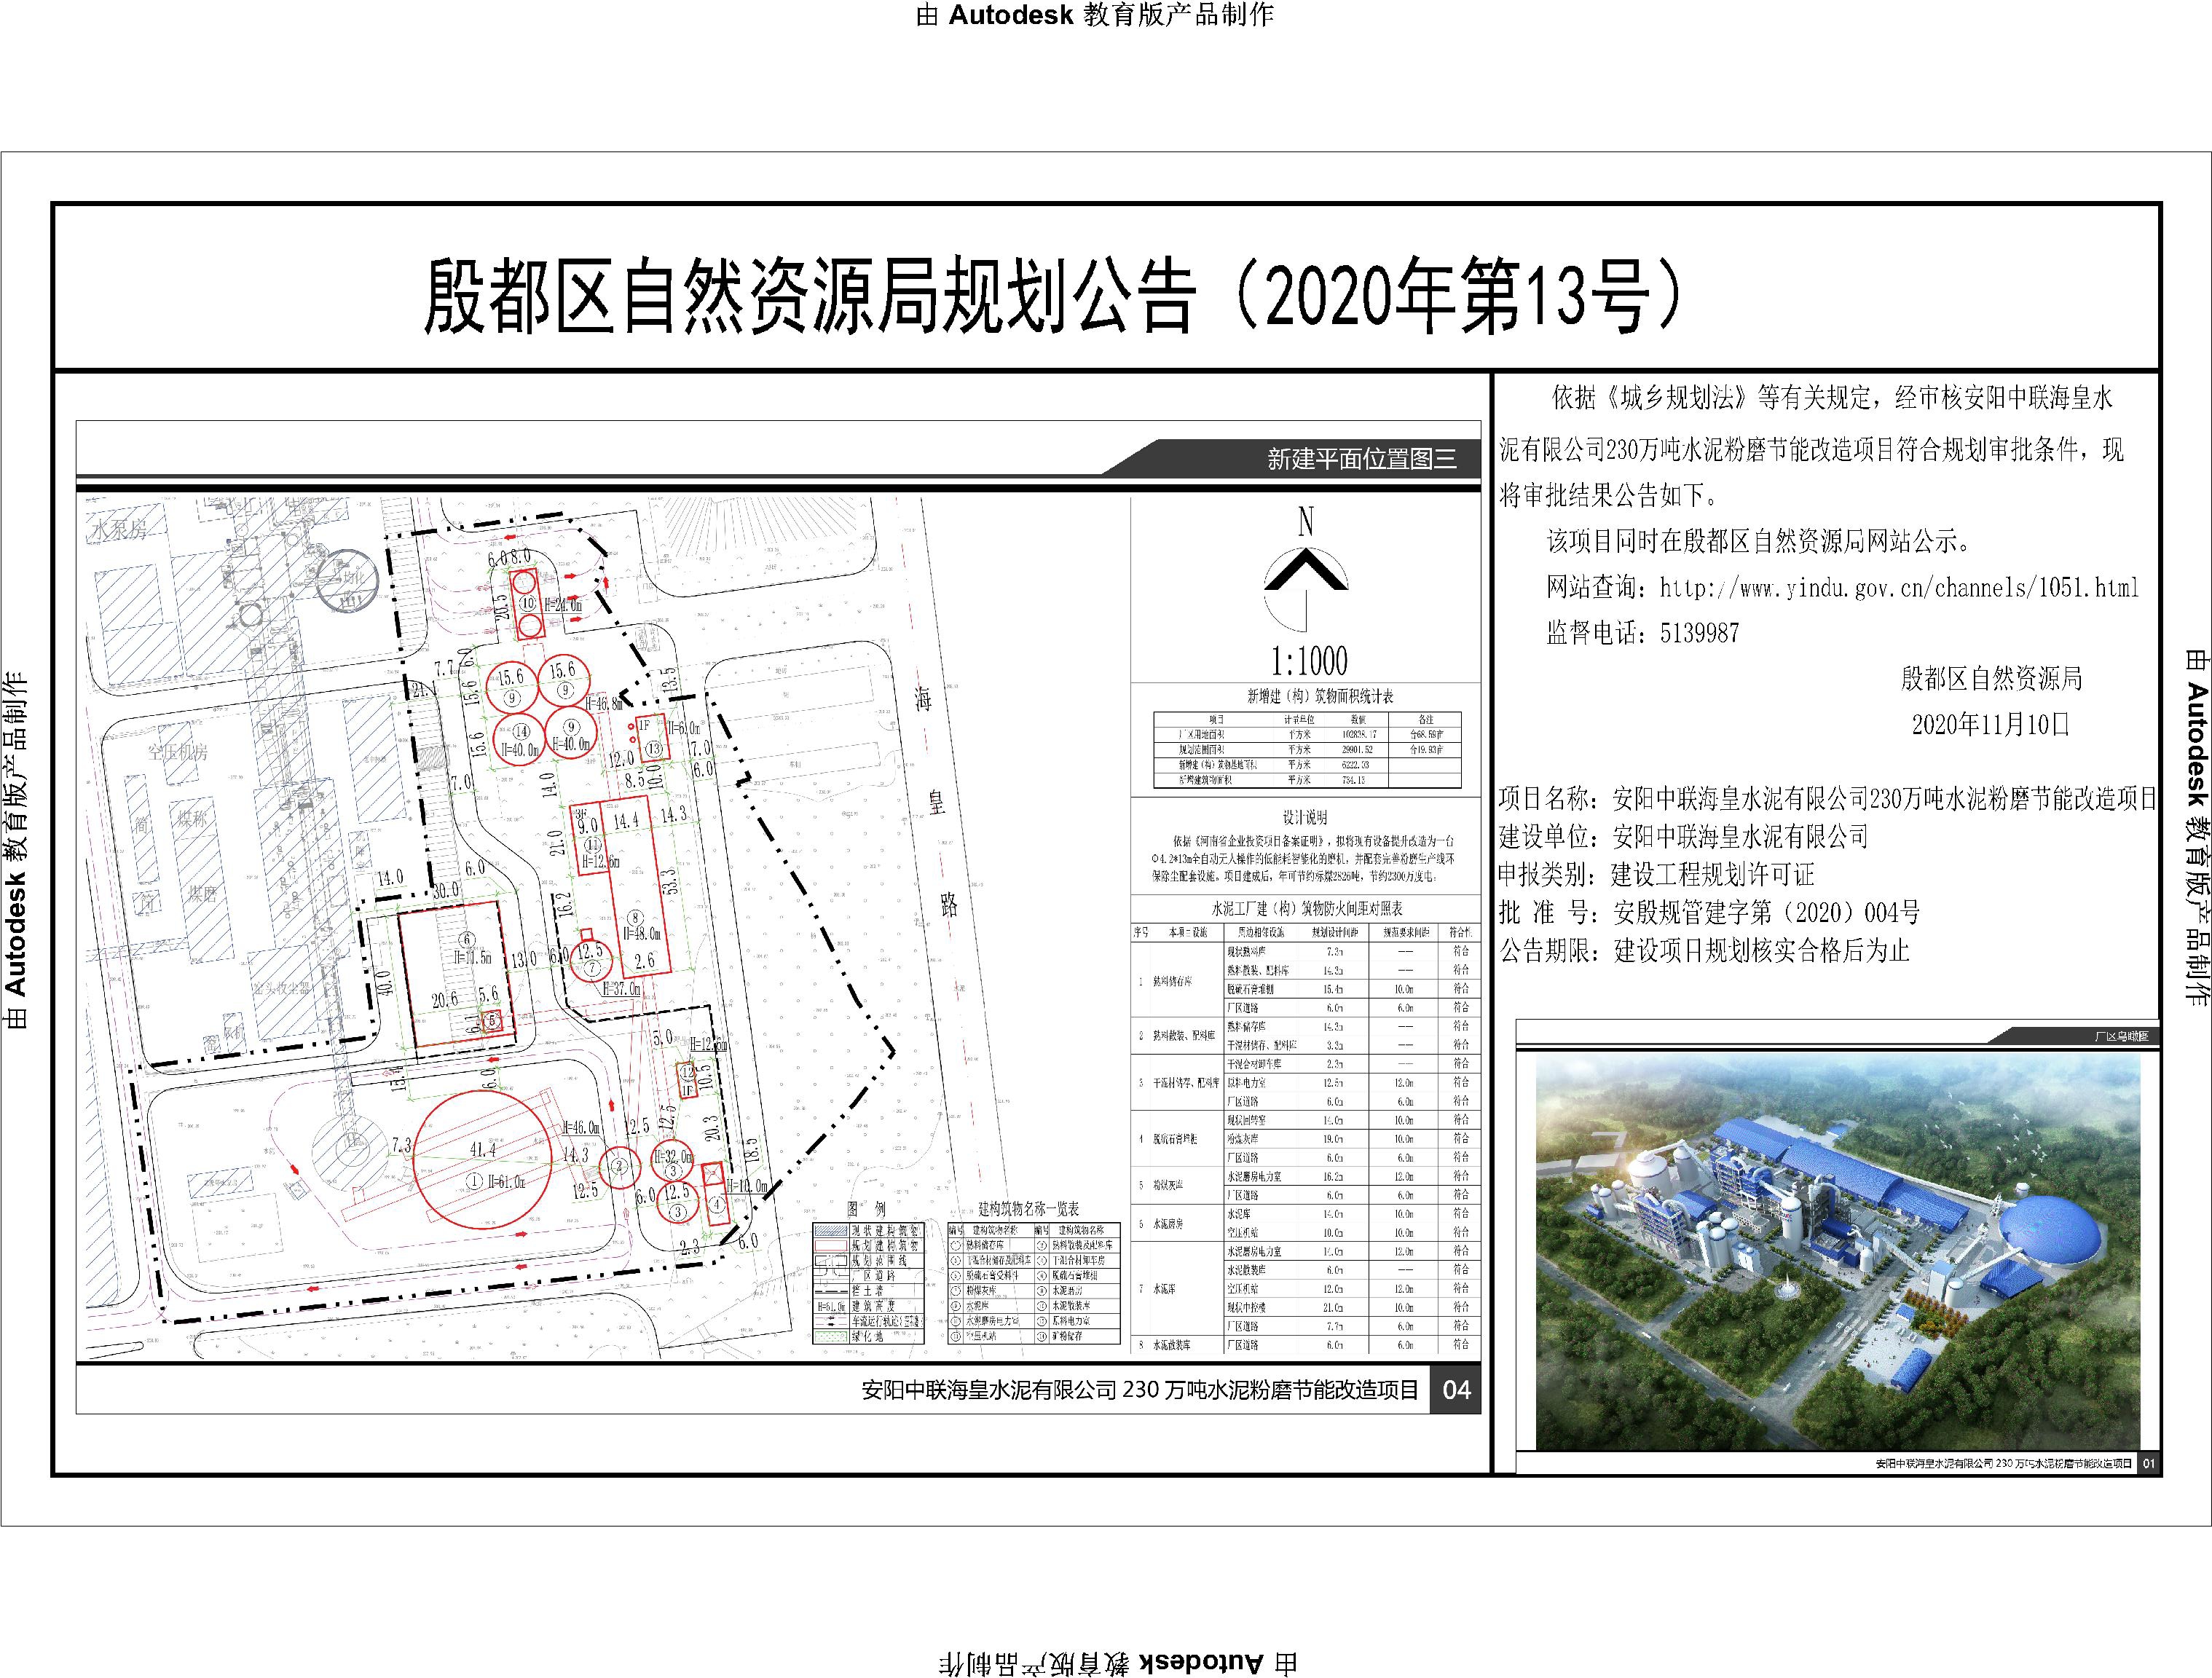The height and width of the screenshot is (1678, 2212).
Task: Click the 现状建构筑物 hatched legend swatch
Action: tap(831, 1231)
